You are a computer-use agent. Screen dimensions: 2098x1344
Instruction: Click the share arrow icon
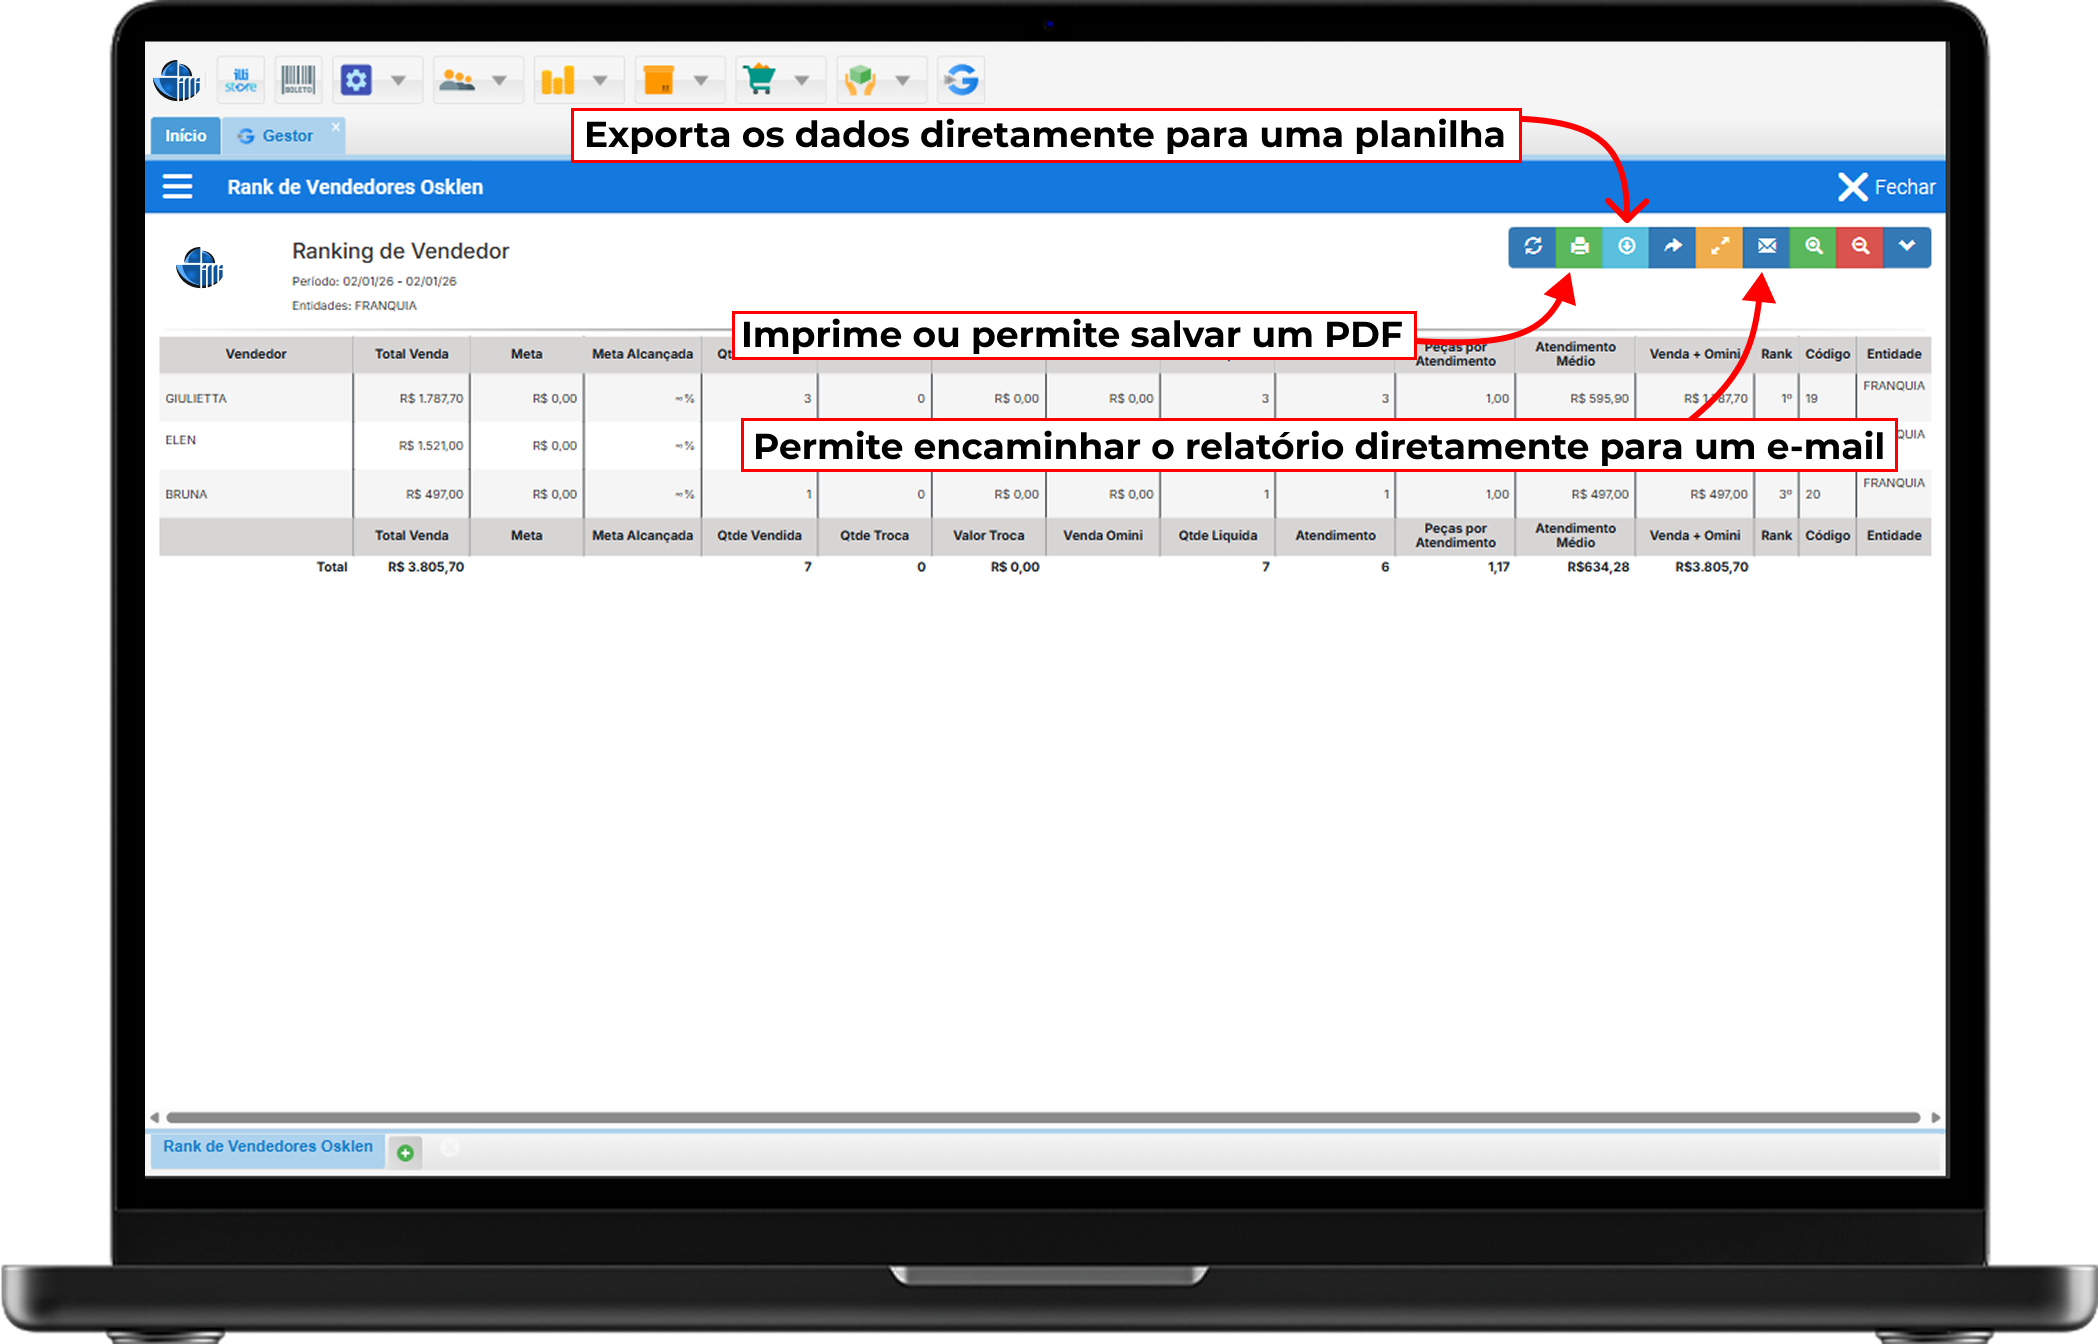pos(1672,246)
